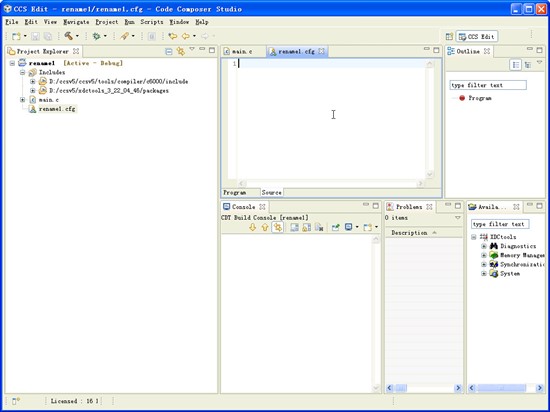Click Available Products filter text field

pos(500,224)
